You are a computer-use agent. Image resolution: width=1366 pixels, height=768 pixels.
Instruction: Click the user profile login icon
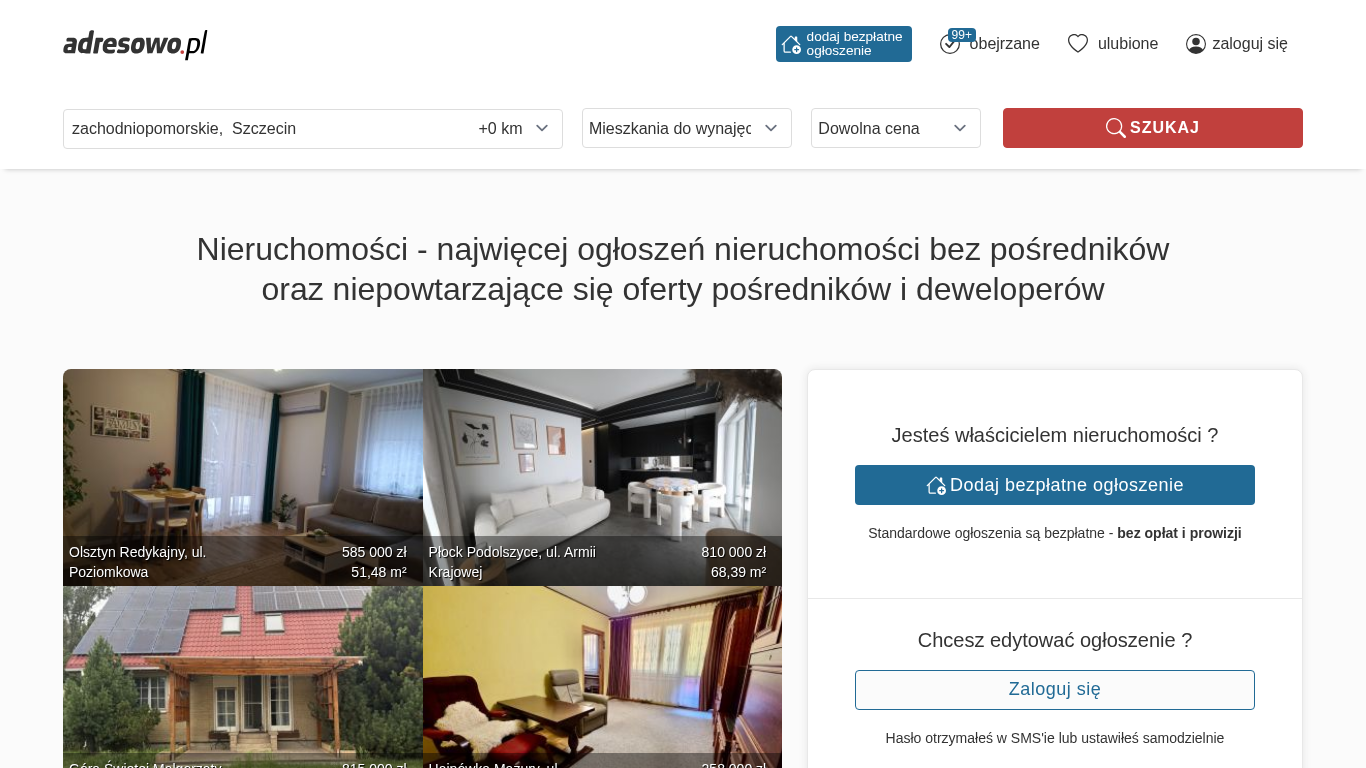click(x=1196, y=44)
